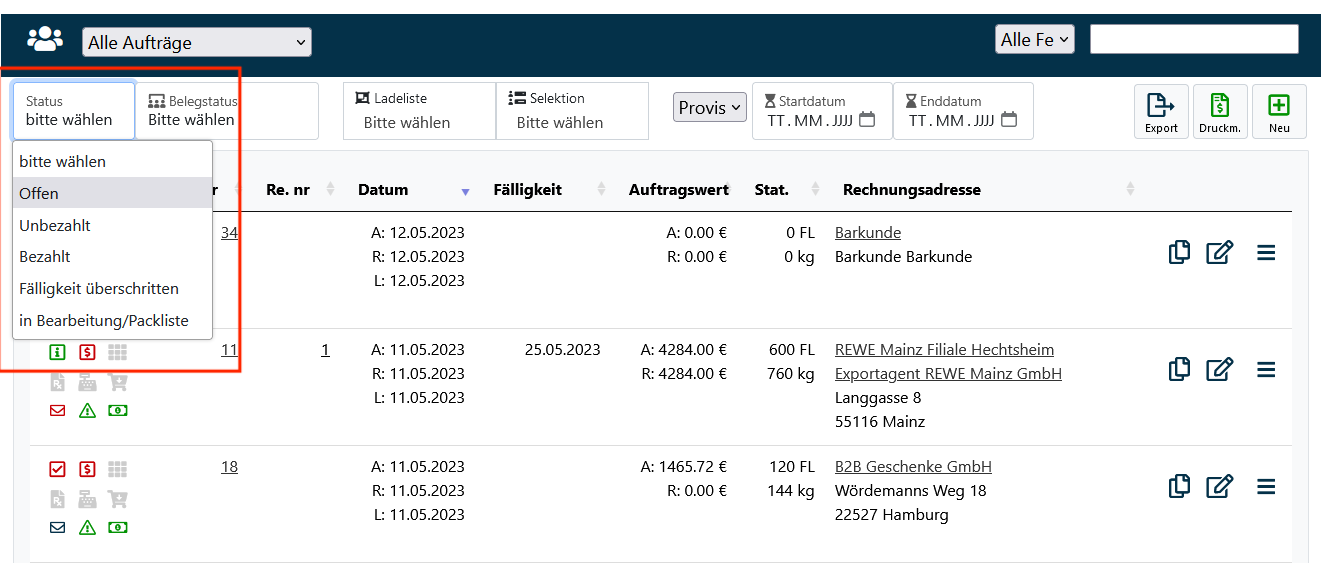Screen dimensions: 1332x563
Task: Click the users group icon in header
Action: 45,40
